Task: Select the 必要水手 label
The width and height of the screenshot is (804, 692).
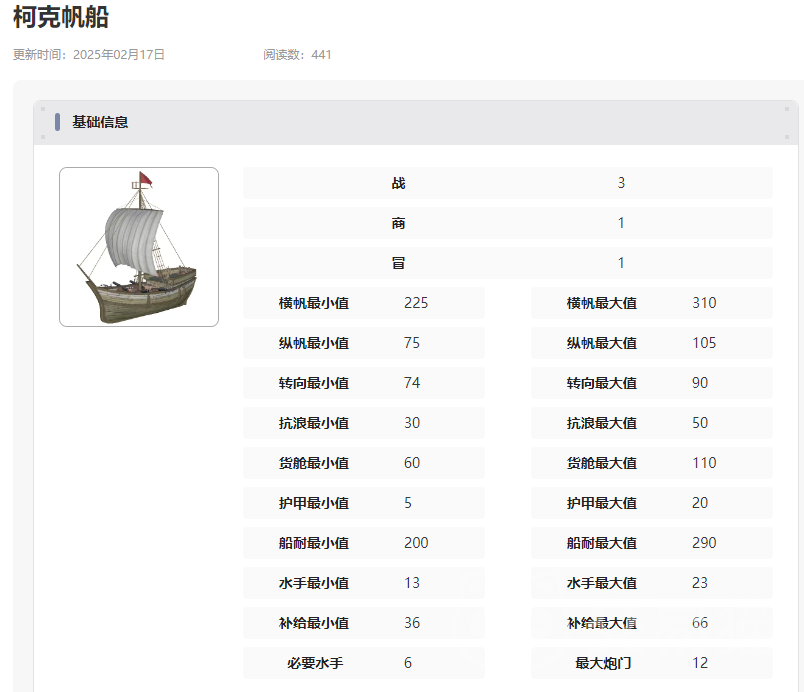Action: tap(314, 663)
